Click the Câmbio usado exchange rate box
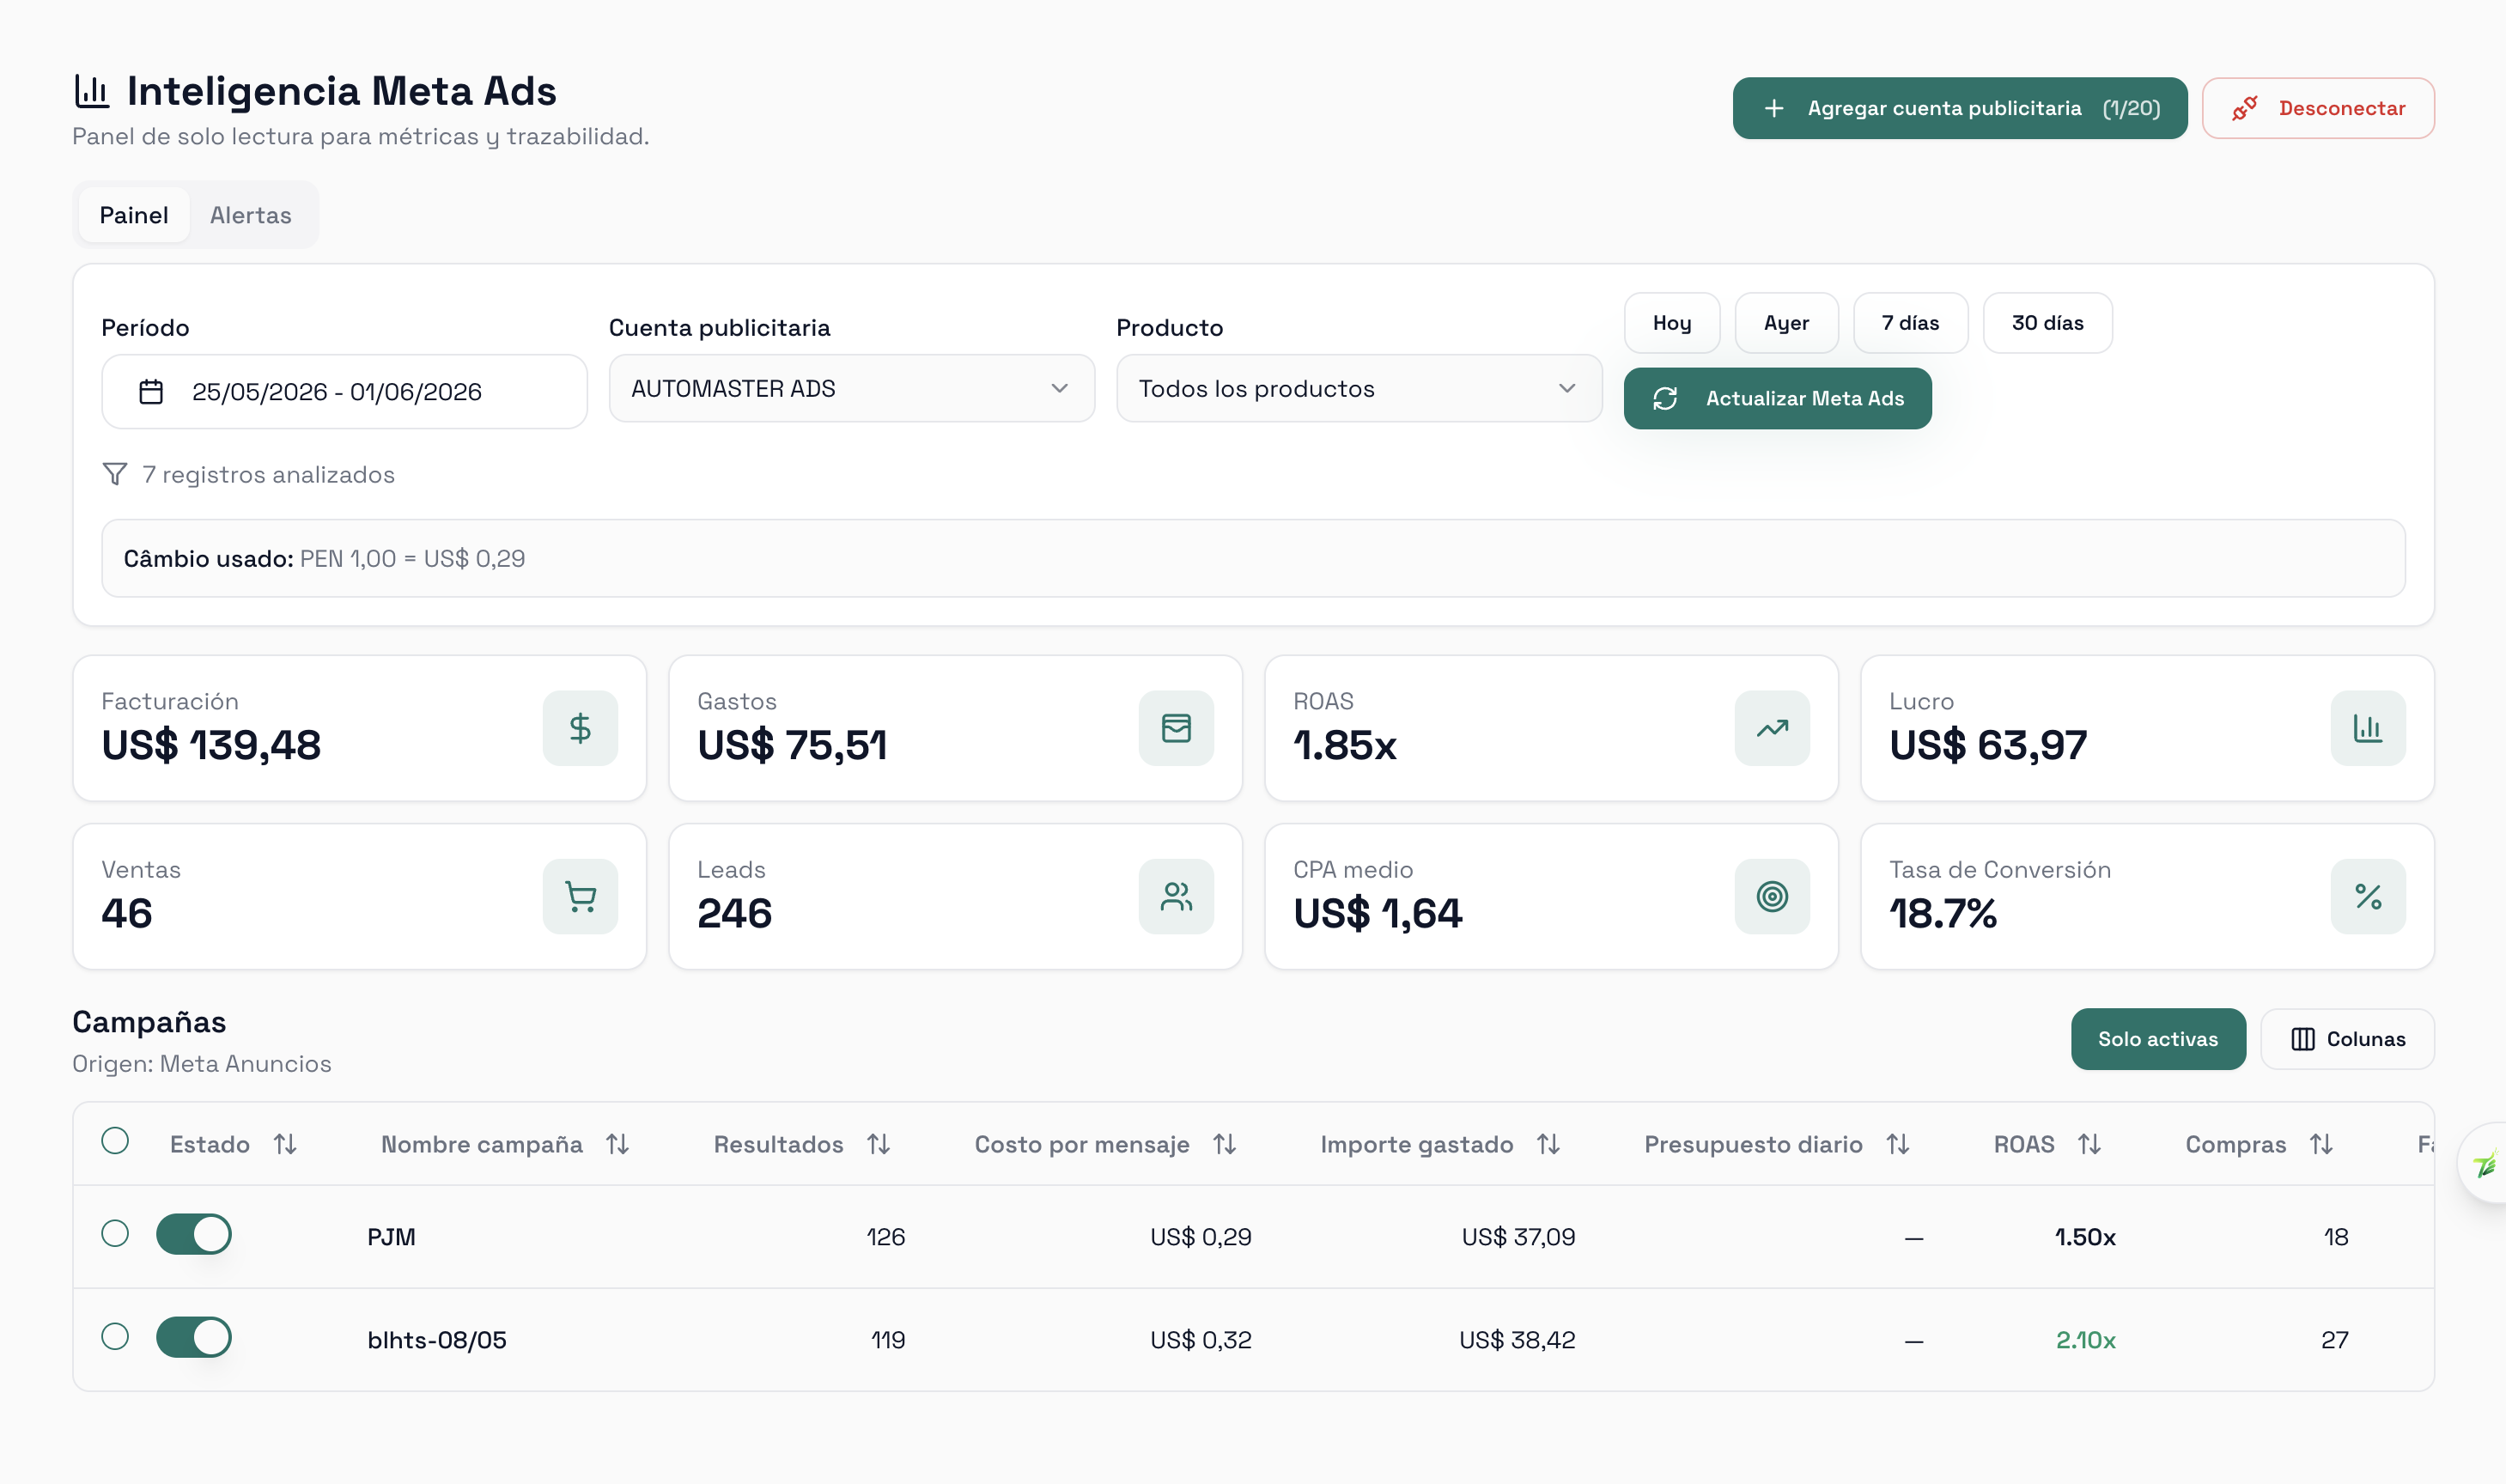Viewport: 2506px width, 1484px height. coord(1253,558)
